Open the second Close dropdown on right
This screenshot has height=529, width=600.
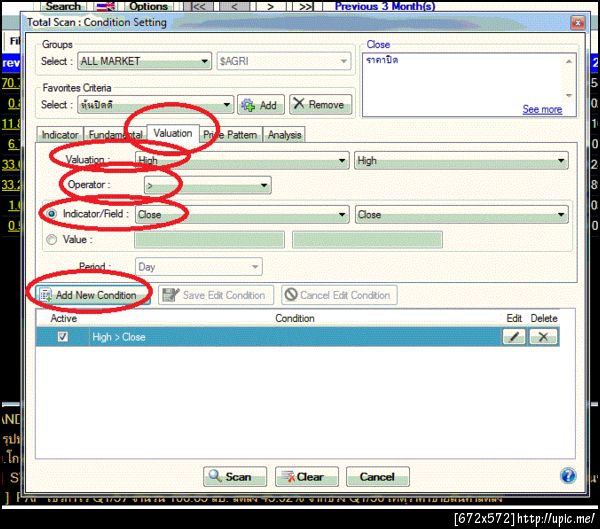point(461,214)
